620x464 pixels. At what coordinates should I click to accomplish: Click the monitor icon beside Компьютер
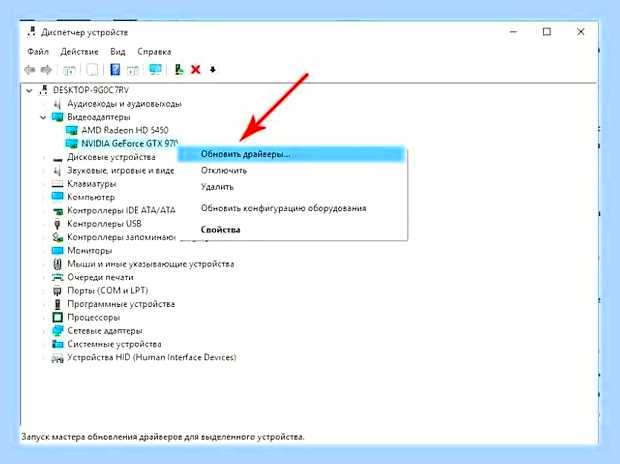[57, 197]
